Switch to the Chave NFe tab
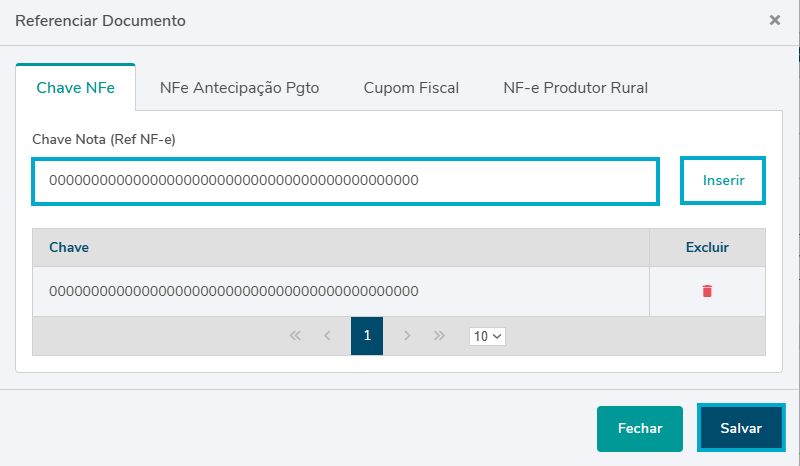The image size is (800, 466). pyautogui.click(x=76, y=88)
